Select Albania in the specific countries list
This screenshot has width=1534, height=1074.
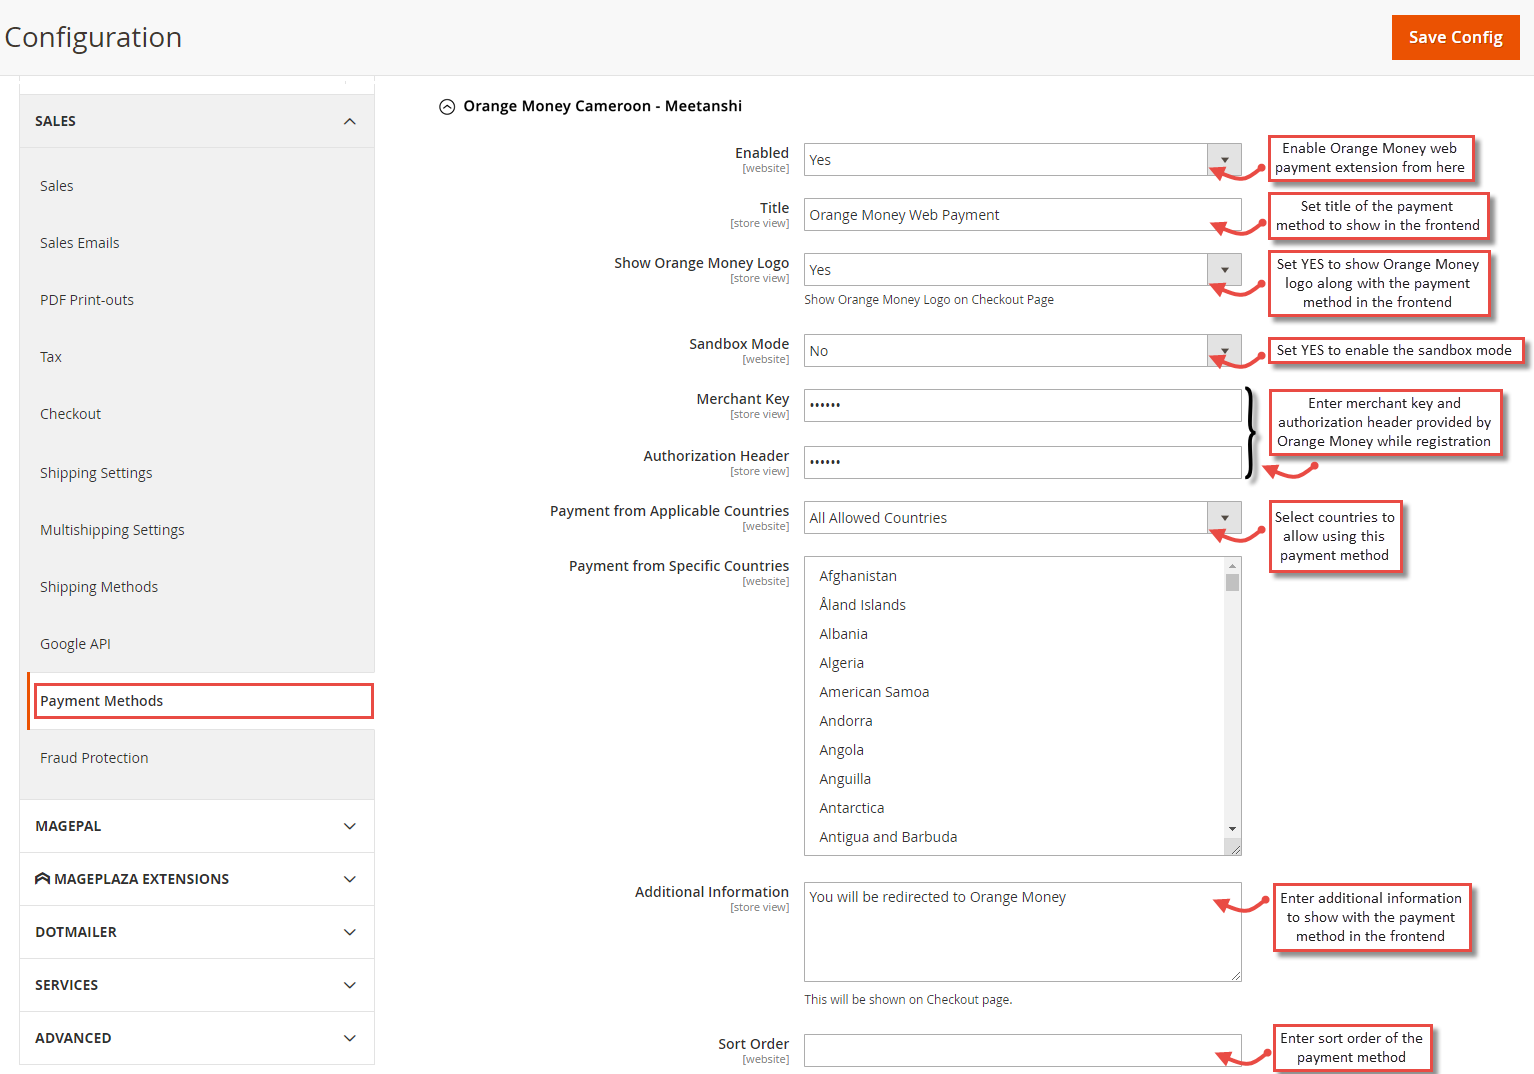pos(843,633)
